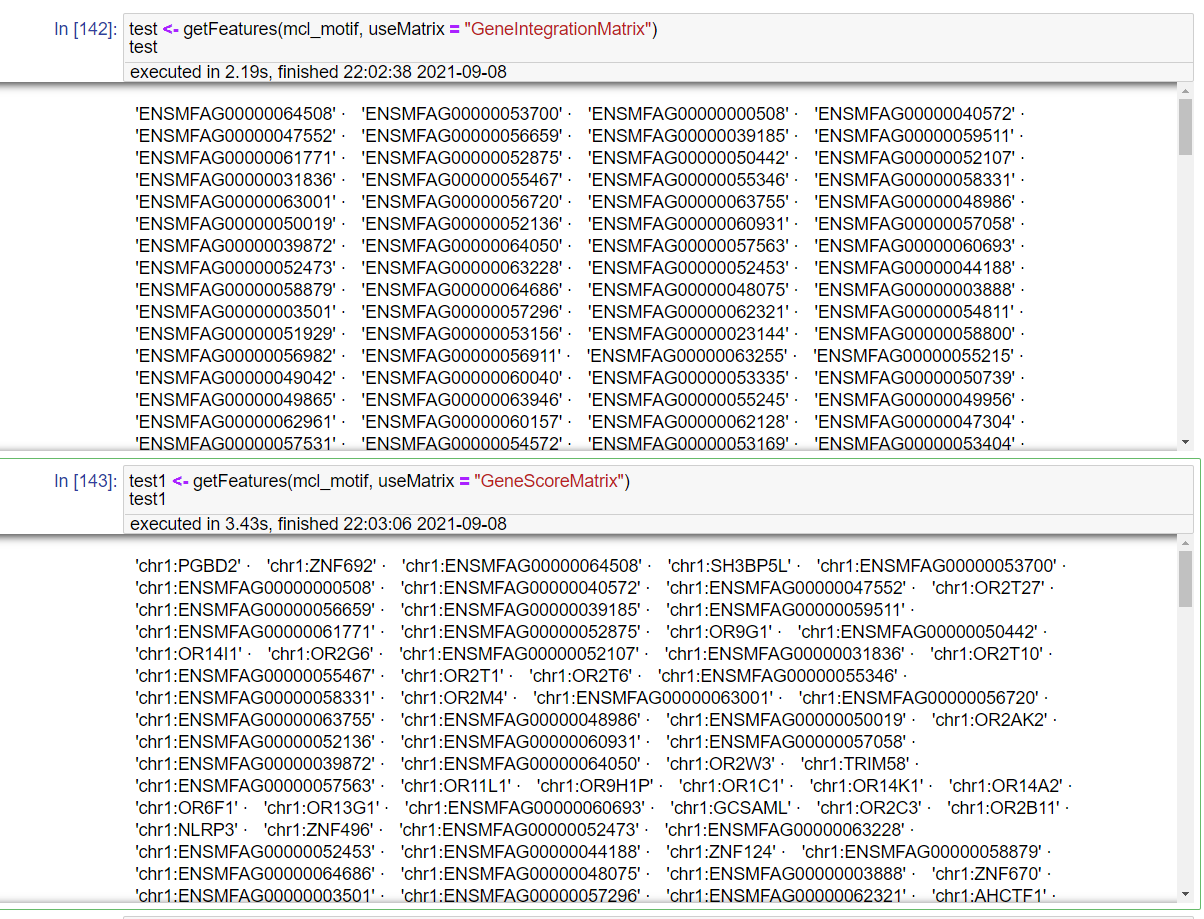Click 'chr1:OR14K1' in second output

[866, 786]
